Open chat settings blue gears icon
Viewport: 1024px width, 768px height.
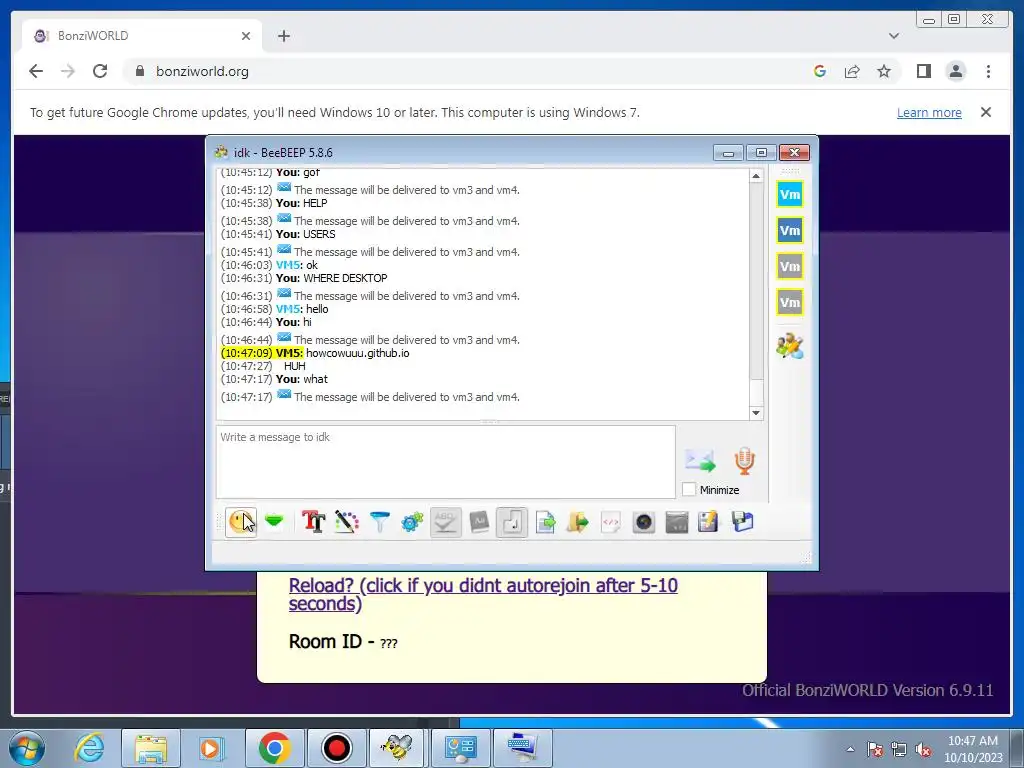pos(412,522)
